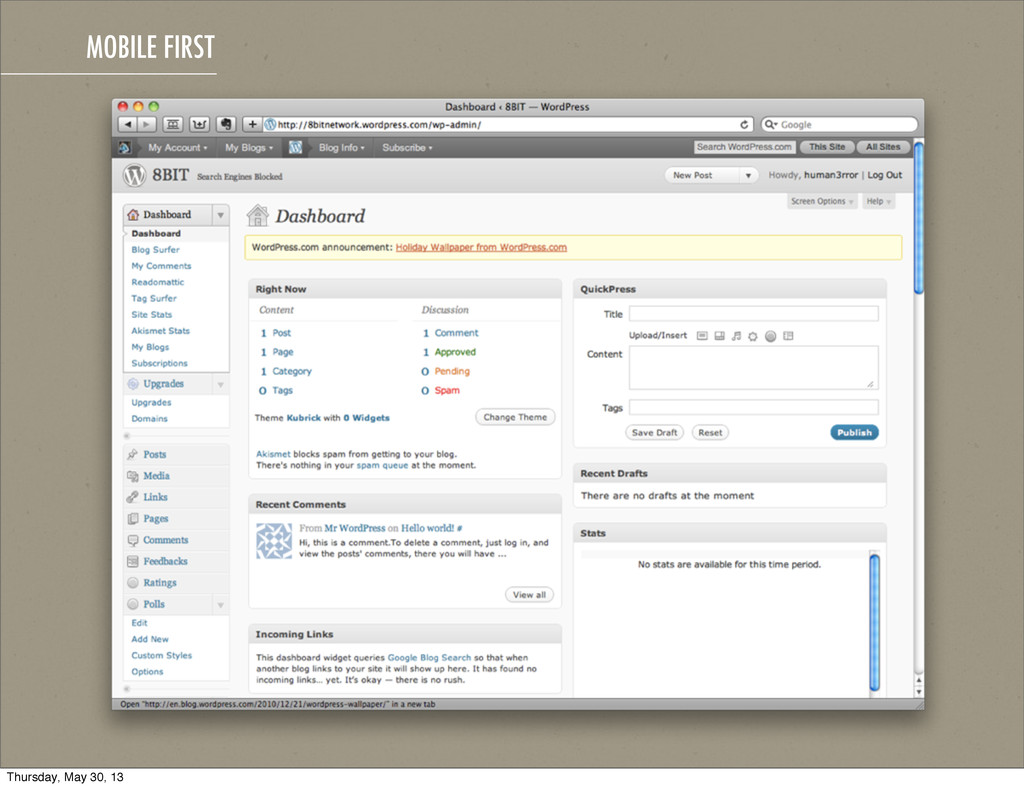Click the Evernote clipper toolbar icon
This screenshot has height=788, width=1024.
pos(225,124)
